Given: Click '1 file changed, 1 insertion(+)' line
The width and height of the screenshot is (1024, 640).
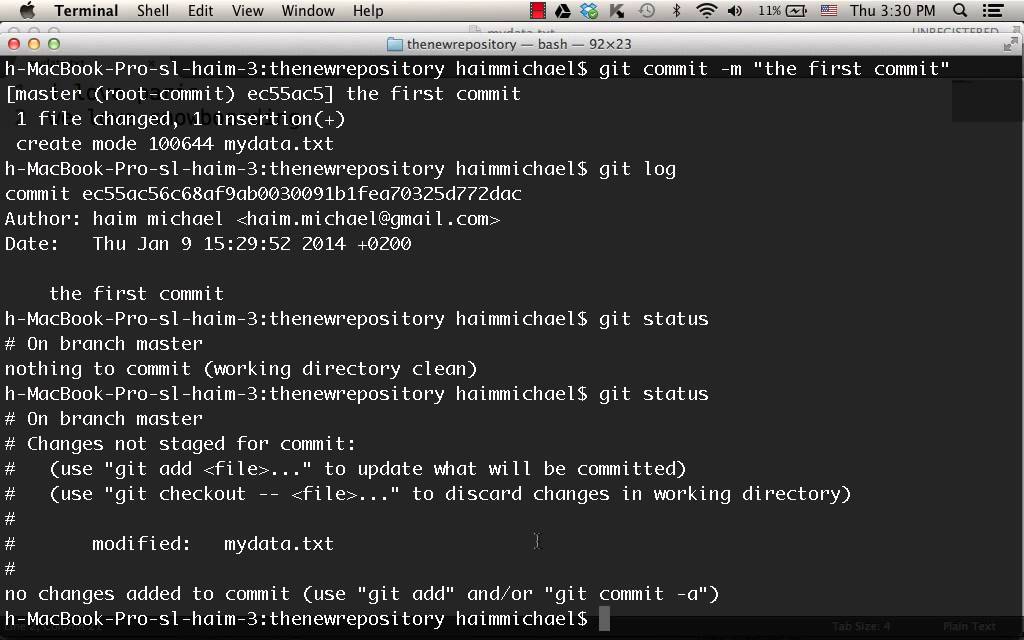Looking at the screenshot, I should (180, 119).
